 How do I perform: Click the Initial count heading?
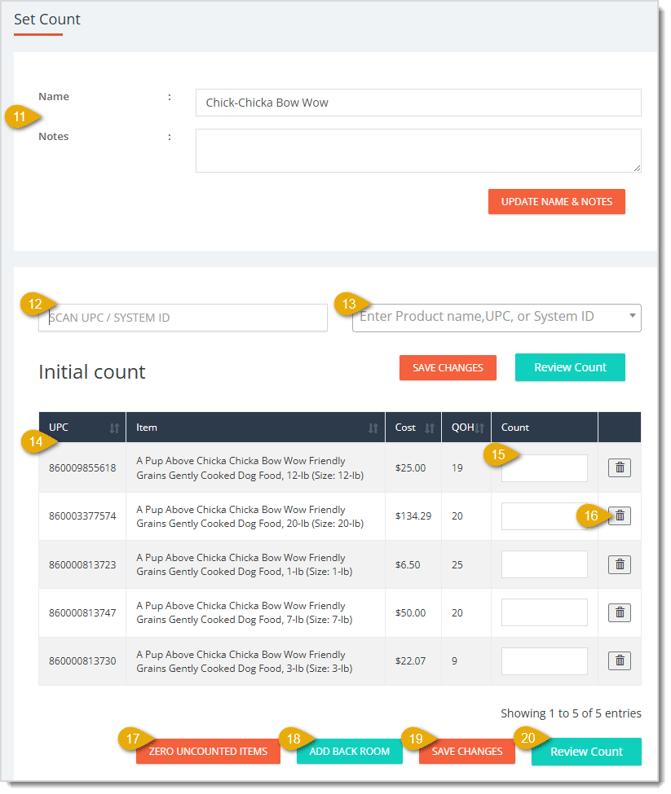tap(92, 372)
